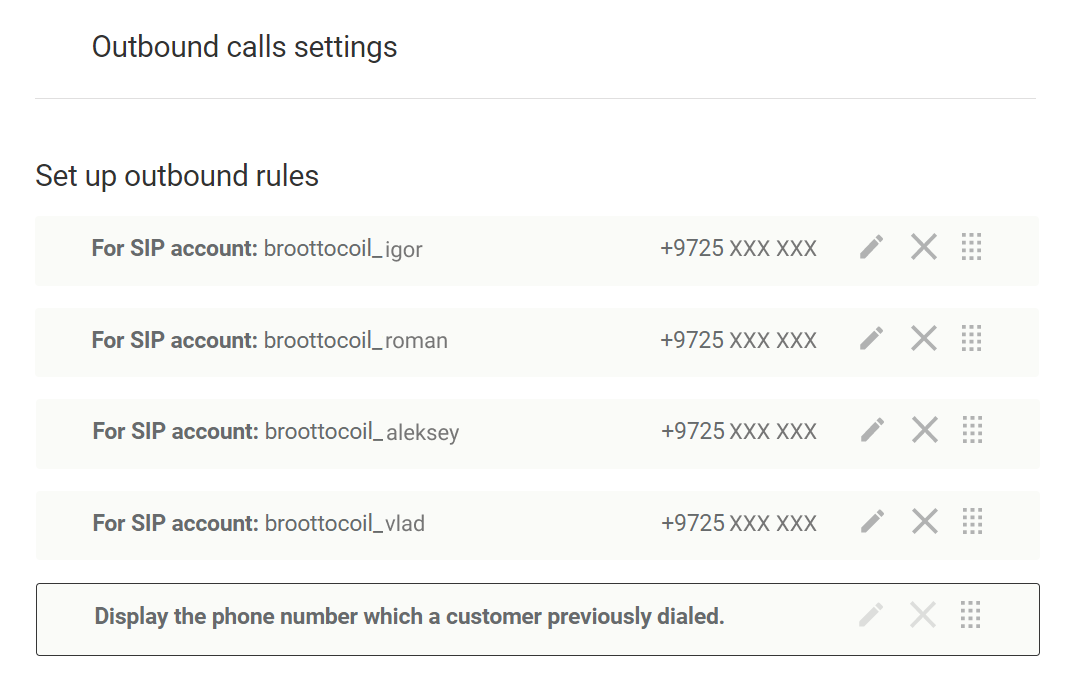Image resolution: width=1067 pixels, height=680 pixels.
Task: Click drag handle of broottocoil_vlad row
Action: (972, 521)
